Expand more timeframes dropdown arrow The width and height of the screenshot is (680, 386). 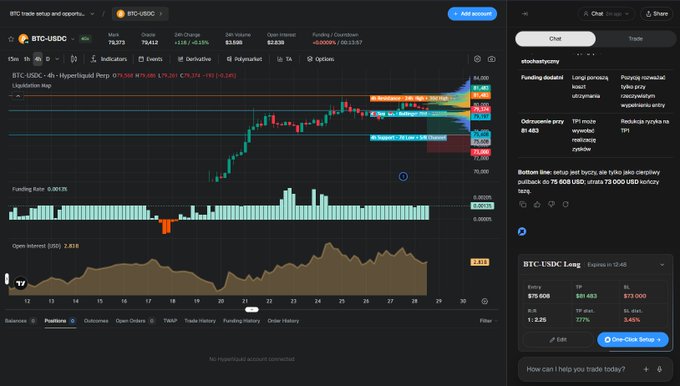(57, 59)
